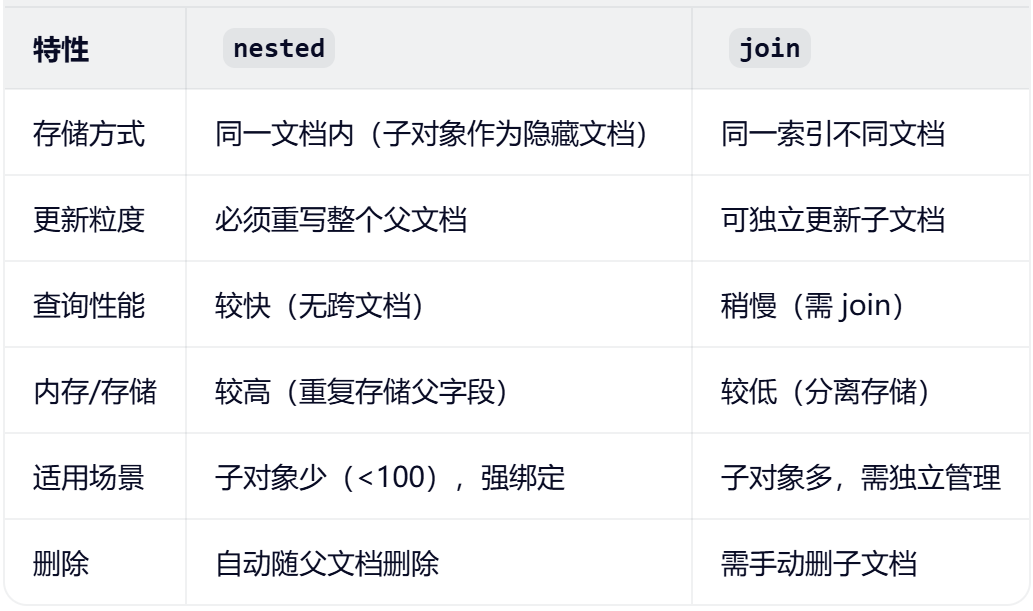Click the nested code label in header

[279, 49]
